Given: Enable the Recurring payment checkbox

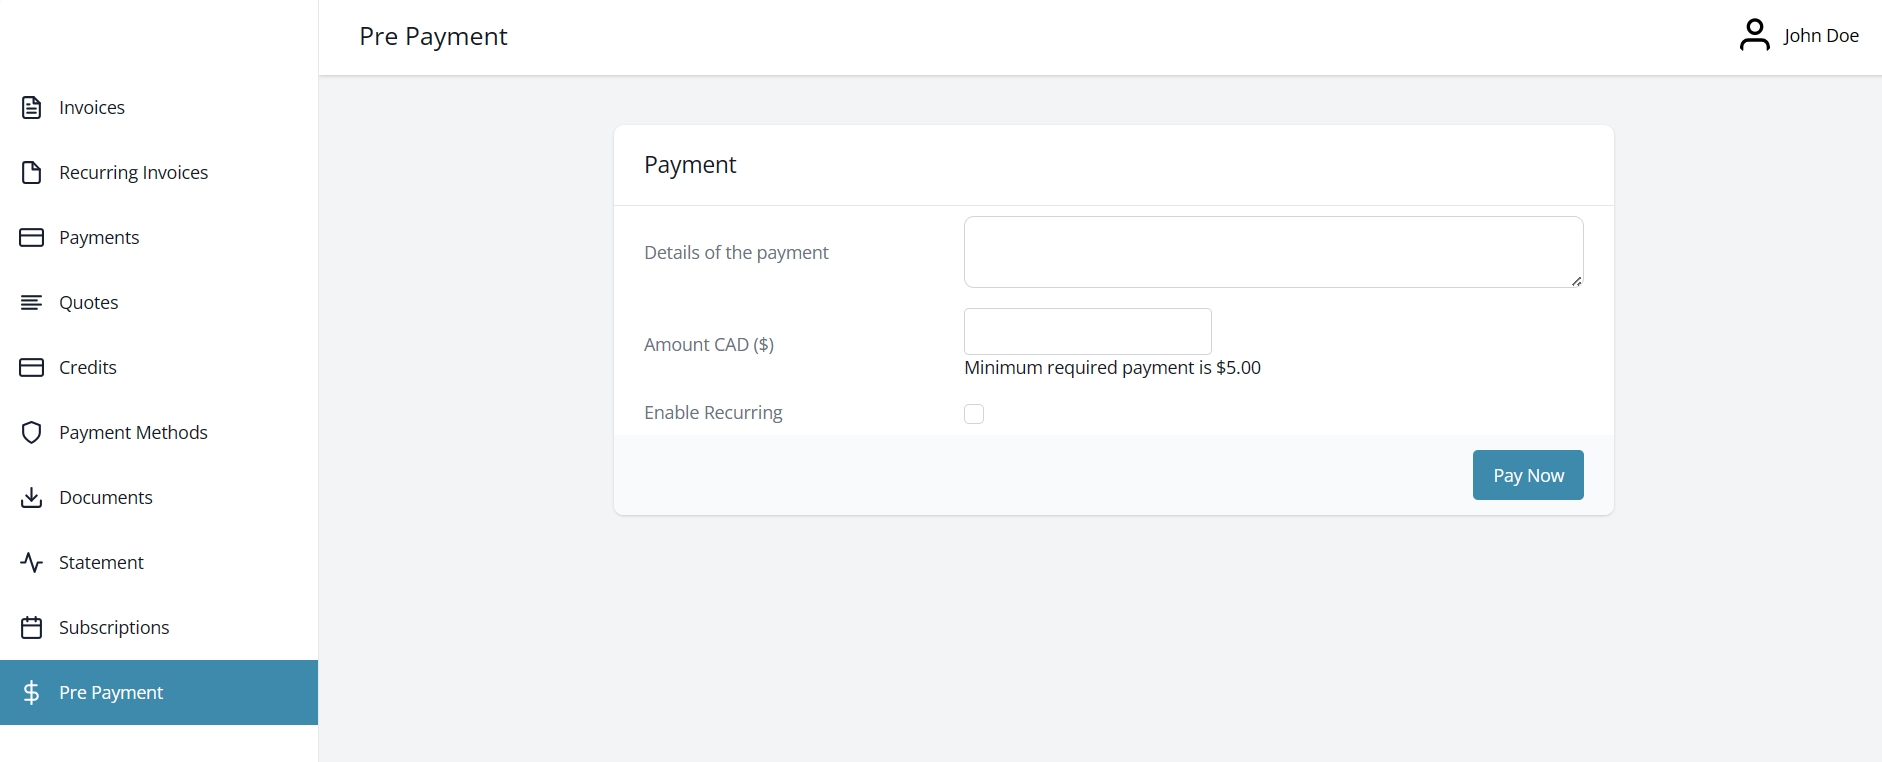Looking at the screenshot, I should tap(973, 413).
